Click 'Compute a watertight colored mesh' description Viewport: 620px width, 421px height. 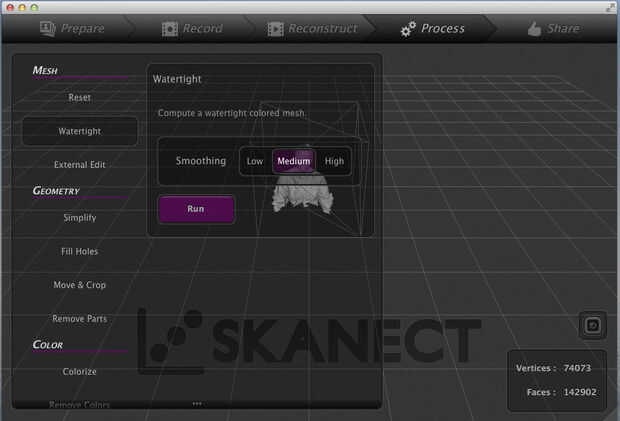point(231,113)
